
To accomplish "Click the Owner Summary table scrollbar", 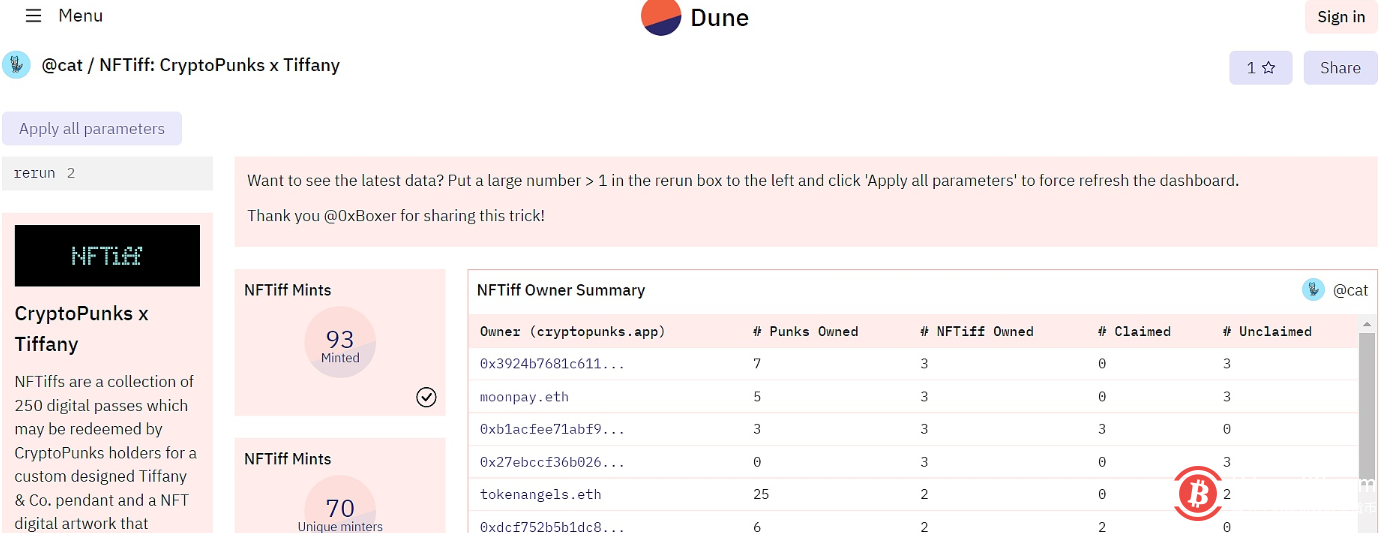I will [1365, 420].
